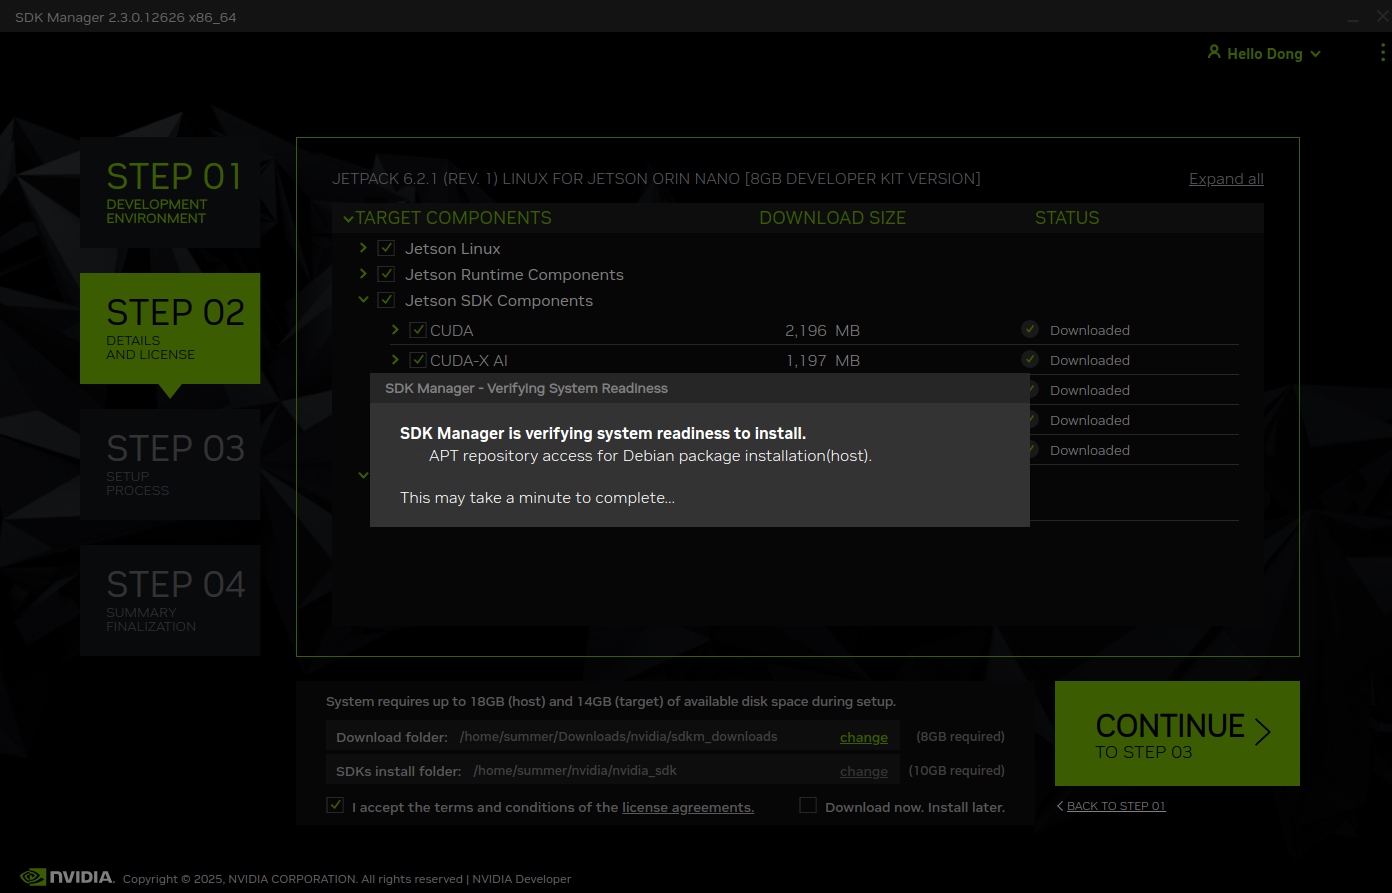The width and height of the screenshot is (1392, 893).
Task: Collapse the Jetson SDK Components group
Action: point(364,299)
